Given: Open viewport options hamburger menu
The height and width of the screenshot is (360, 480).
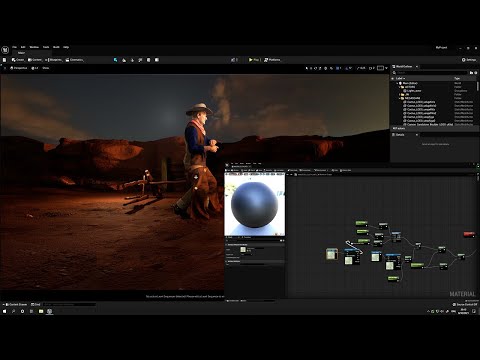Looking at the screenshot, I should (x=4, y=68).
